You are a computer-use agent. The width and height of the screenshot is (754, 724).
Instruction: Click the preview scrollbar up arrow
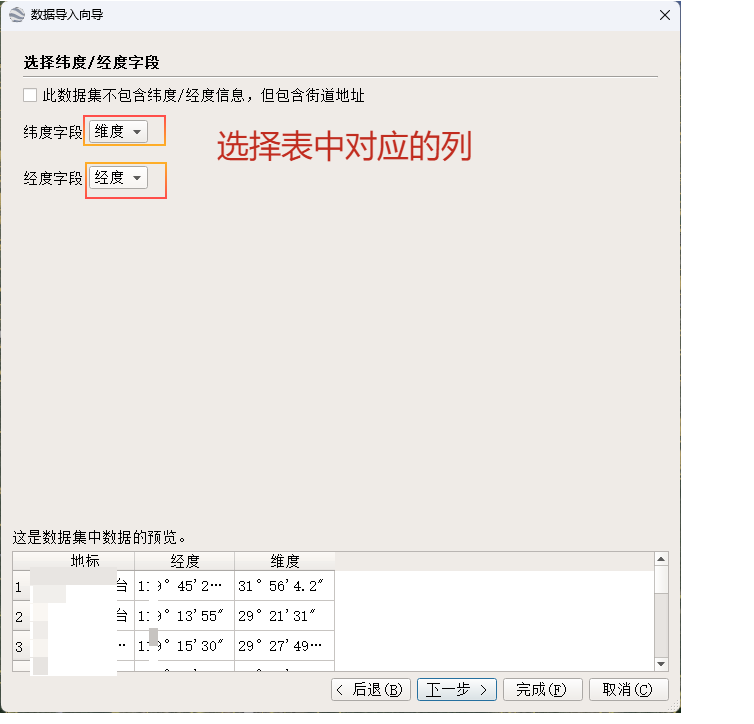pyautogui.click(x=660, y=558)
